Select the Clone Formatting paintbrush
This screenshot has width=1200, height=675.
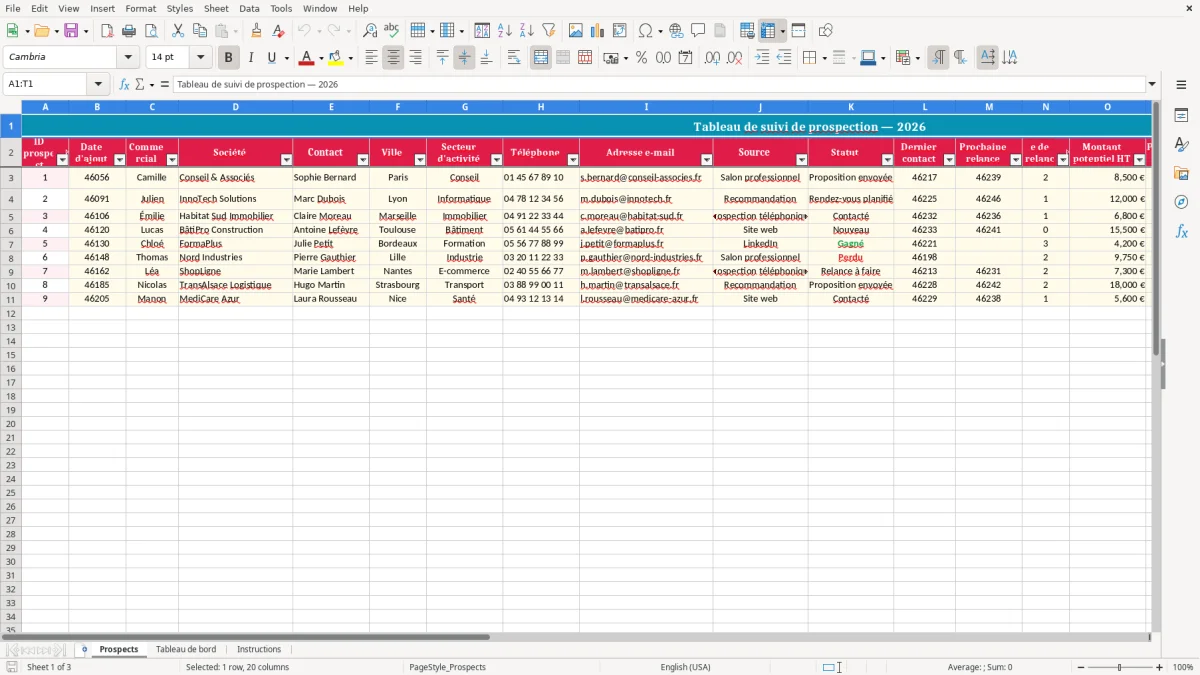(256, 31)
